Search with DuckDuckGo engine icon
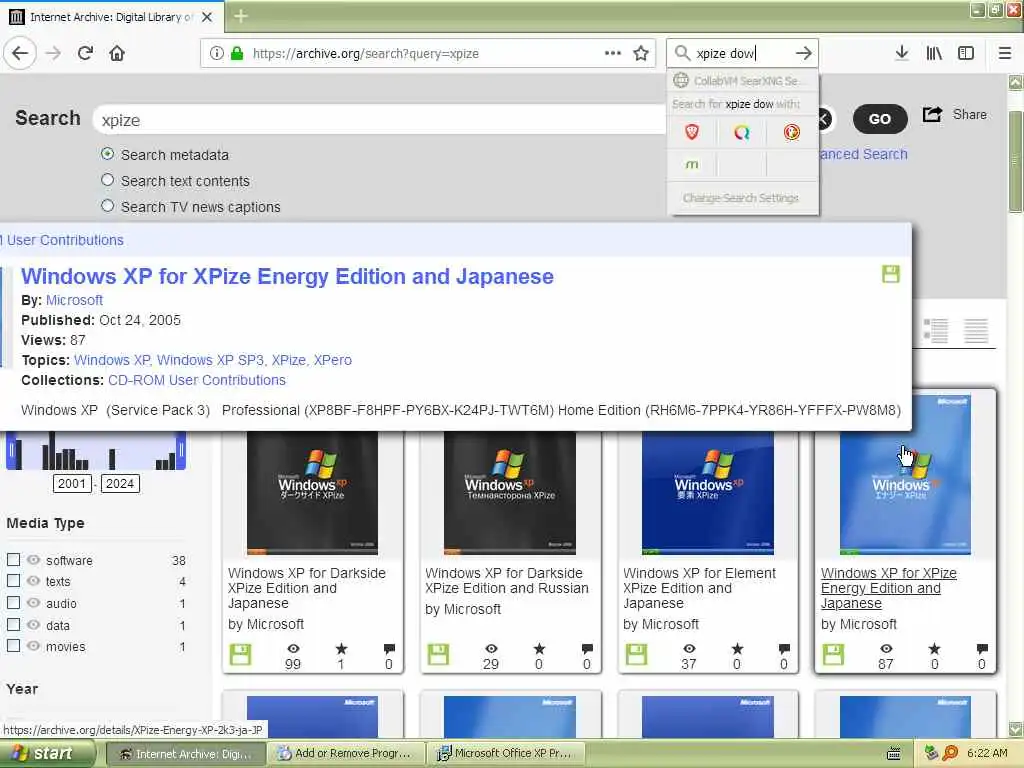 click(792, 133)
